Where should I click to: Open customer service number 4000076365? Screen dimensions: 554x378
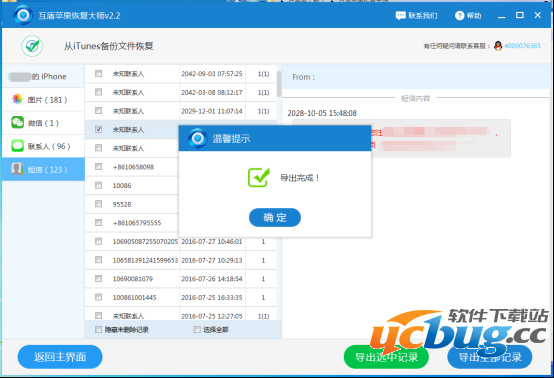(x=522, y=46)
